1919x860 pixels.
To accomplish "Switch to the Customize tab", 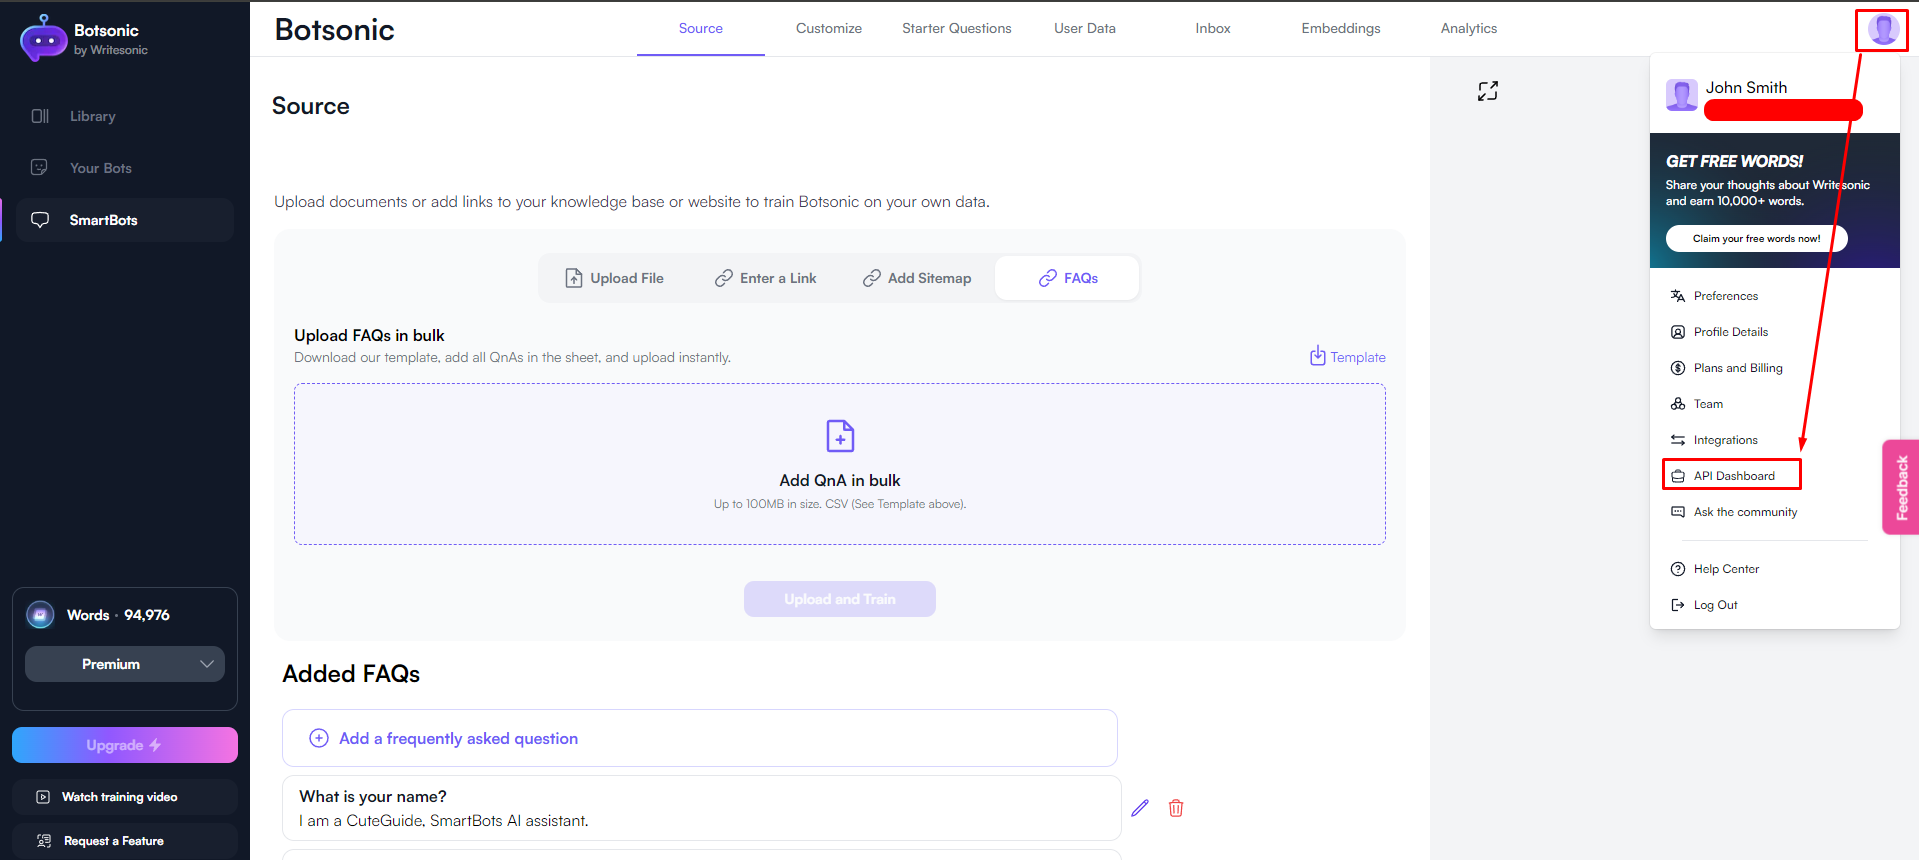I will tap(829, 28).
